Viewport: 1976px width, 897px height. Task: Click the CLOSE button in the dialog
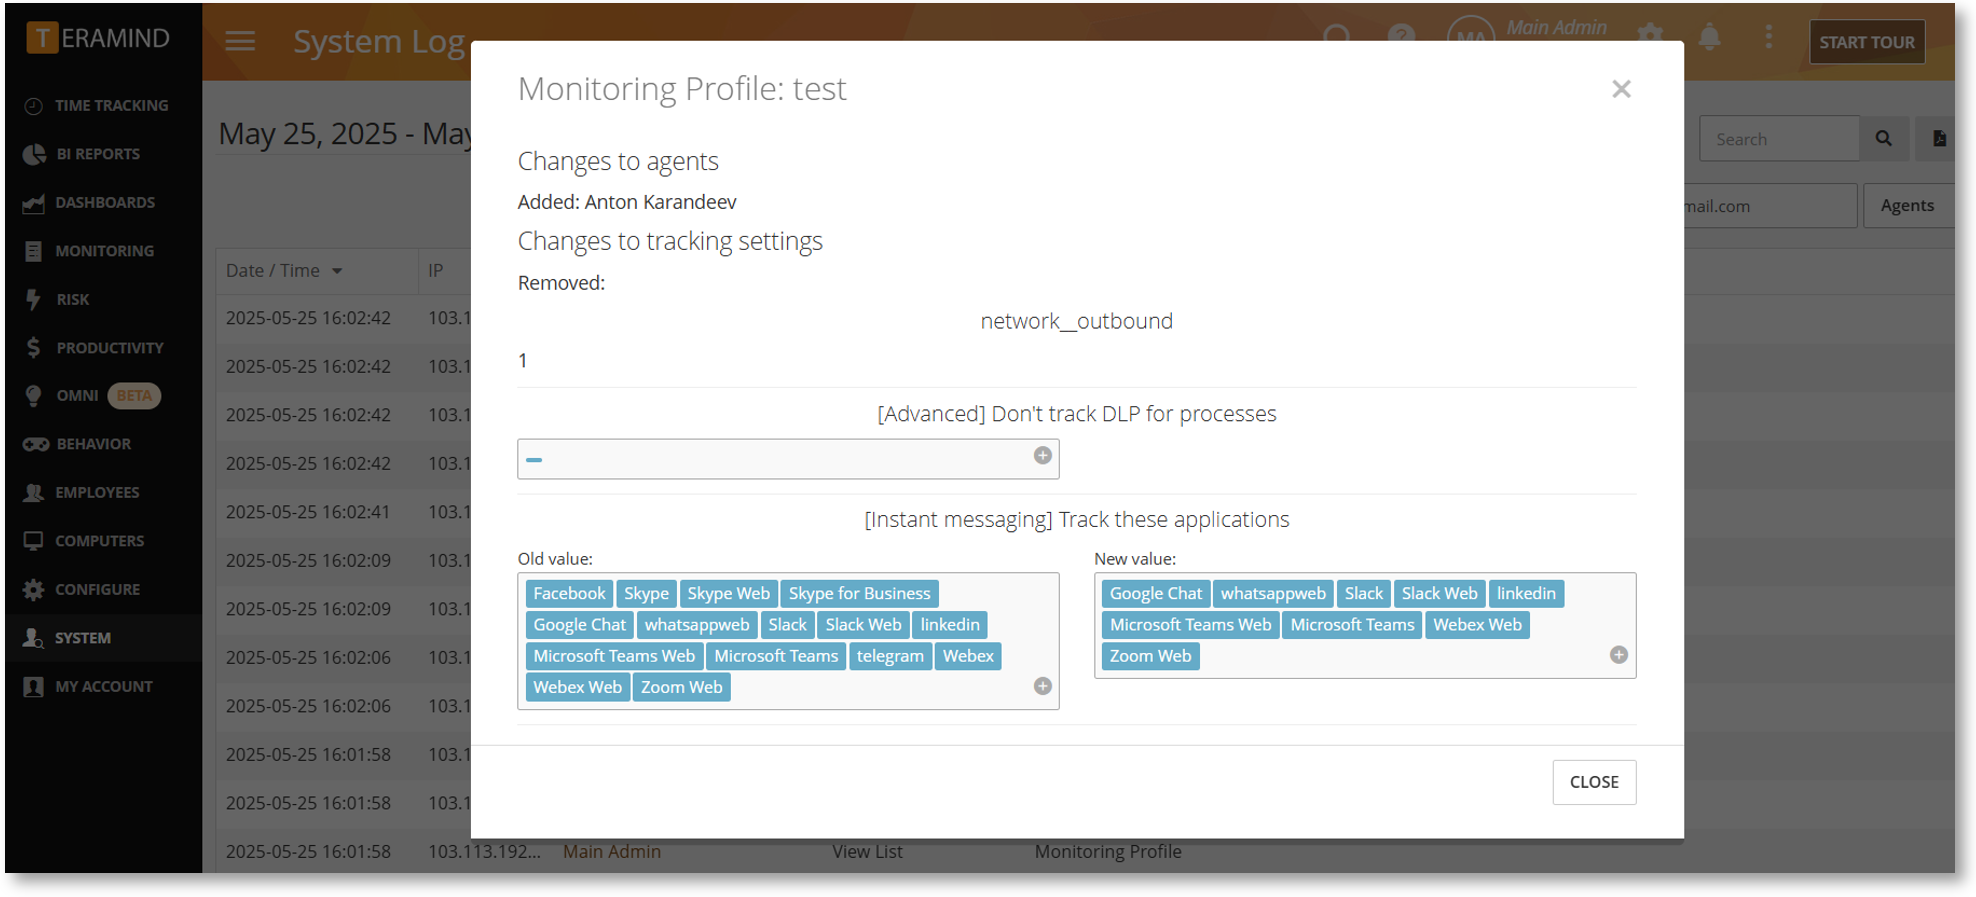(x=1594, y=782)
